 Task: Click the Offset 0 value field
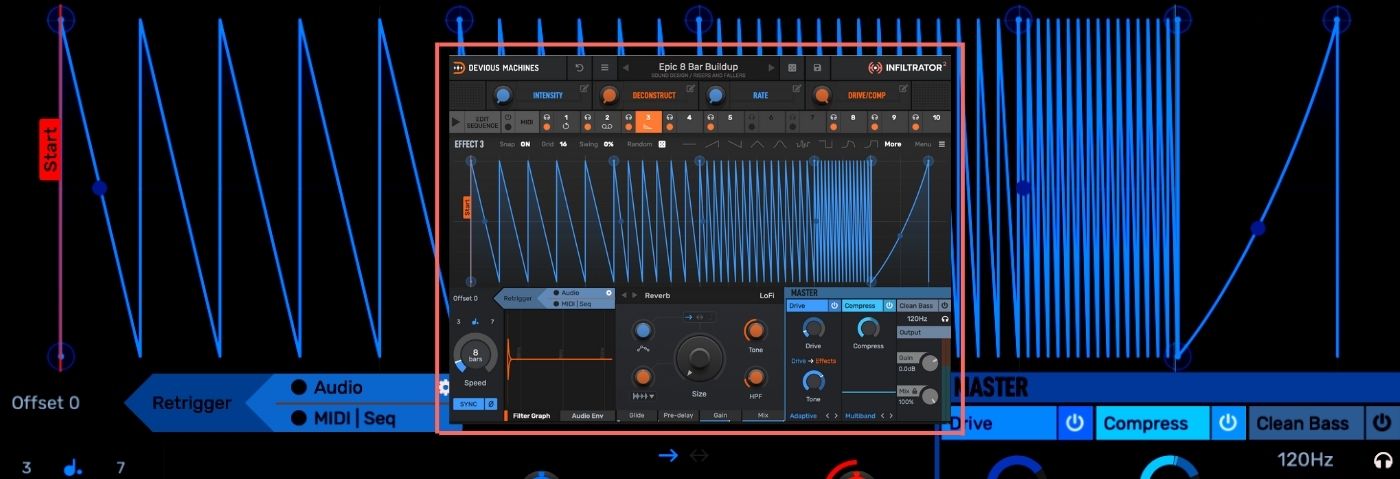(x=465, y=298)
